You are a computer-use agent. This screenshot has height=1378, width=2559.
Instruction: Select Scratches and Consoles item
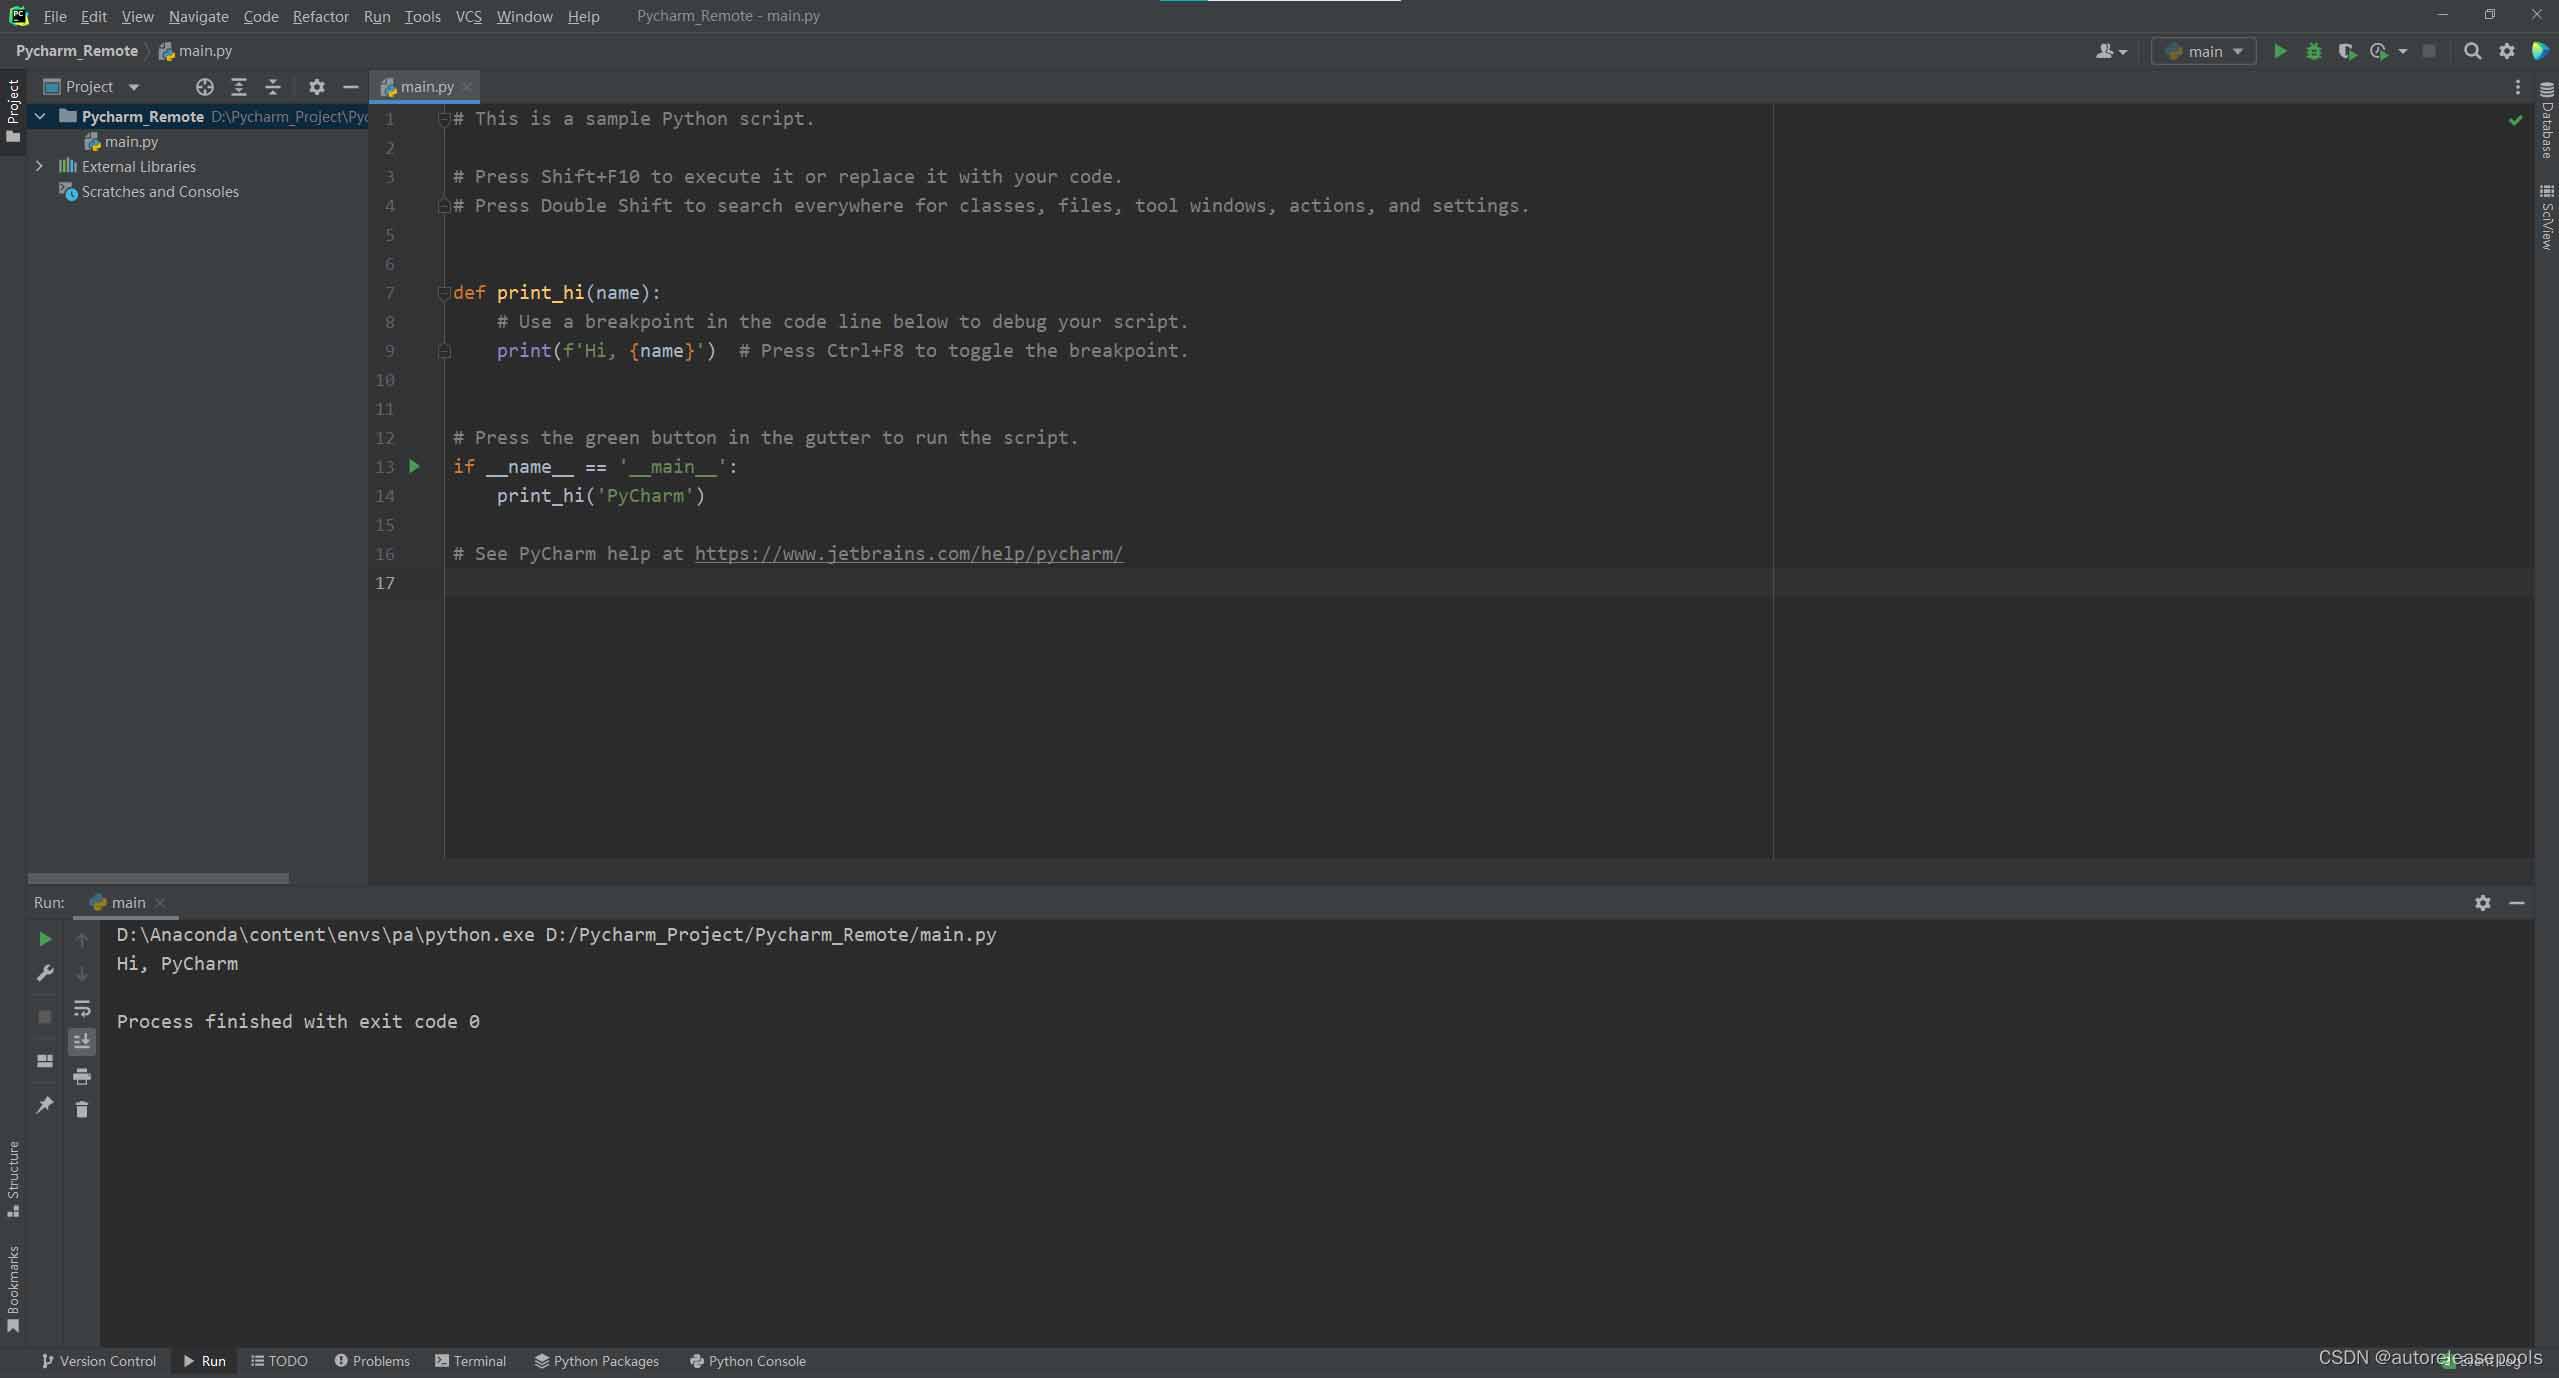pos(160,192)
